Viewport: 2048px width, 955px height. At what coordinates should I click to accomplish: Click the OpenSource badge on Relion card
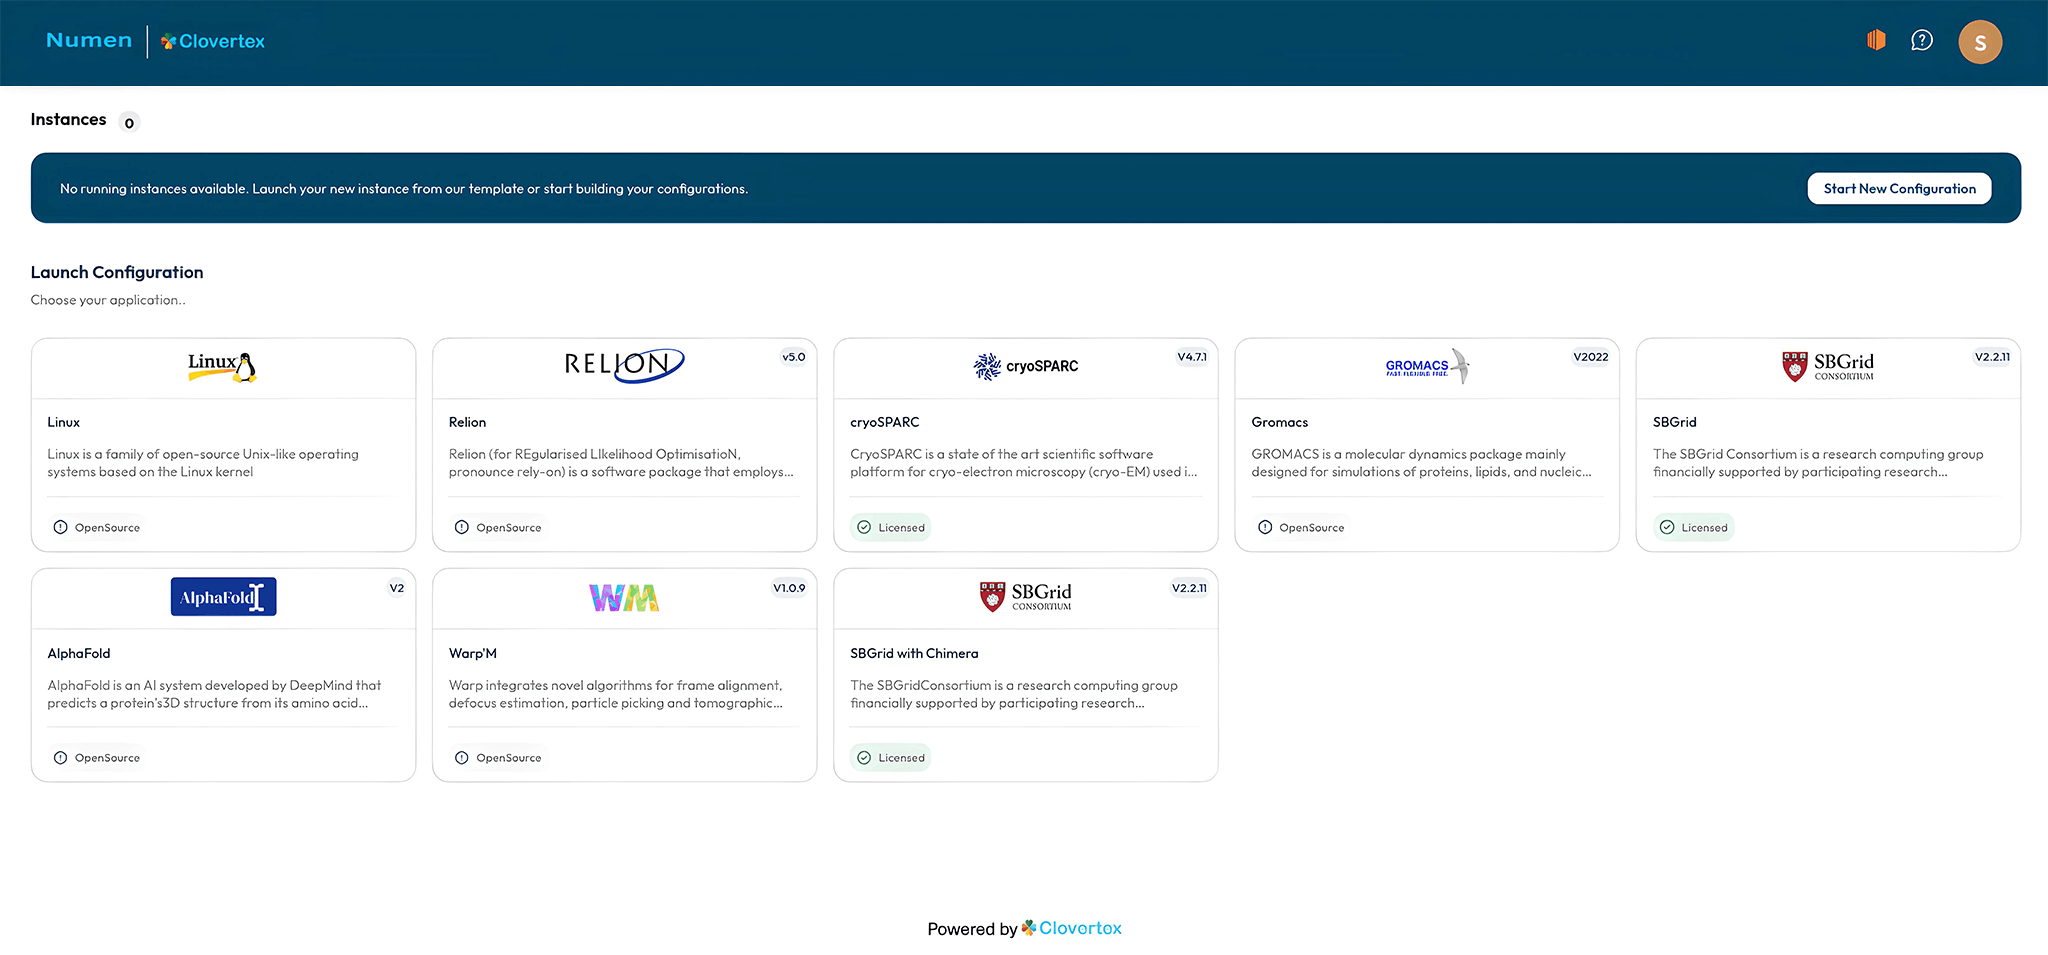click(498, 527)
